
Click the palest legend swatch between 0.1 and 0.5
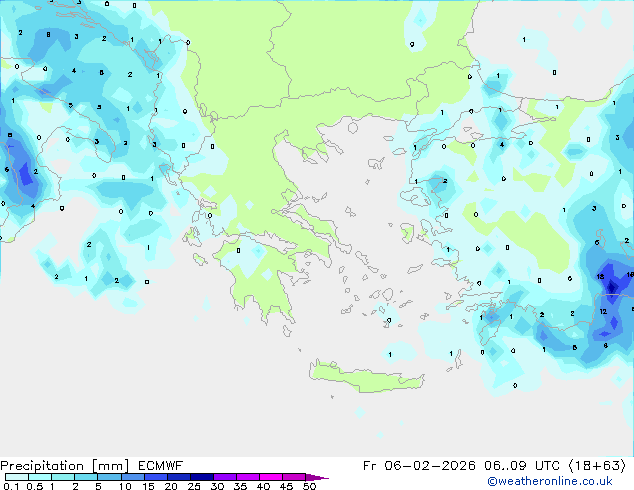17,477
